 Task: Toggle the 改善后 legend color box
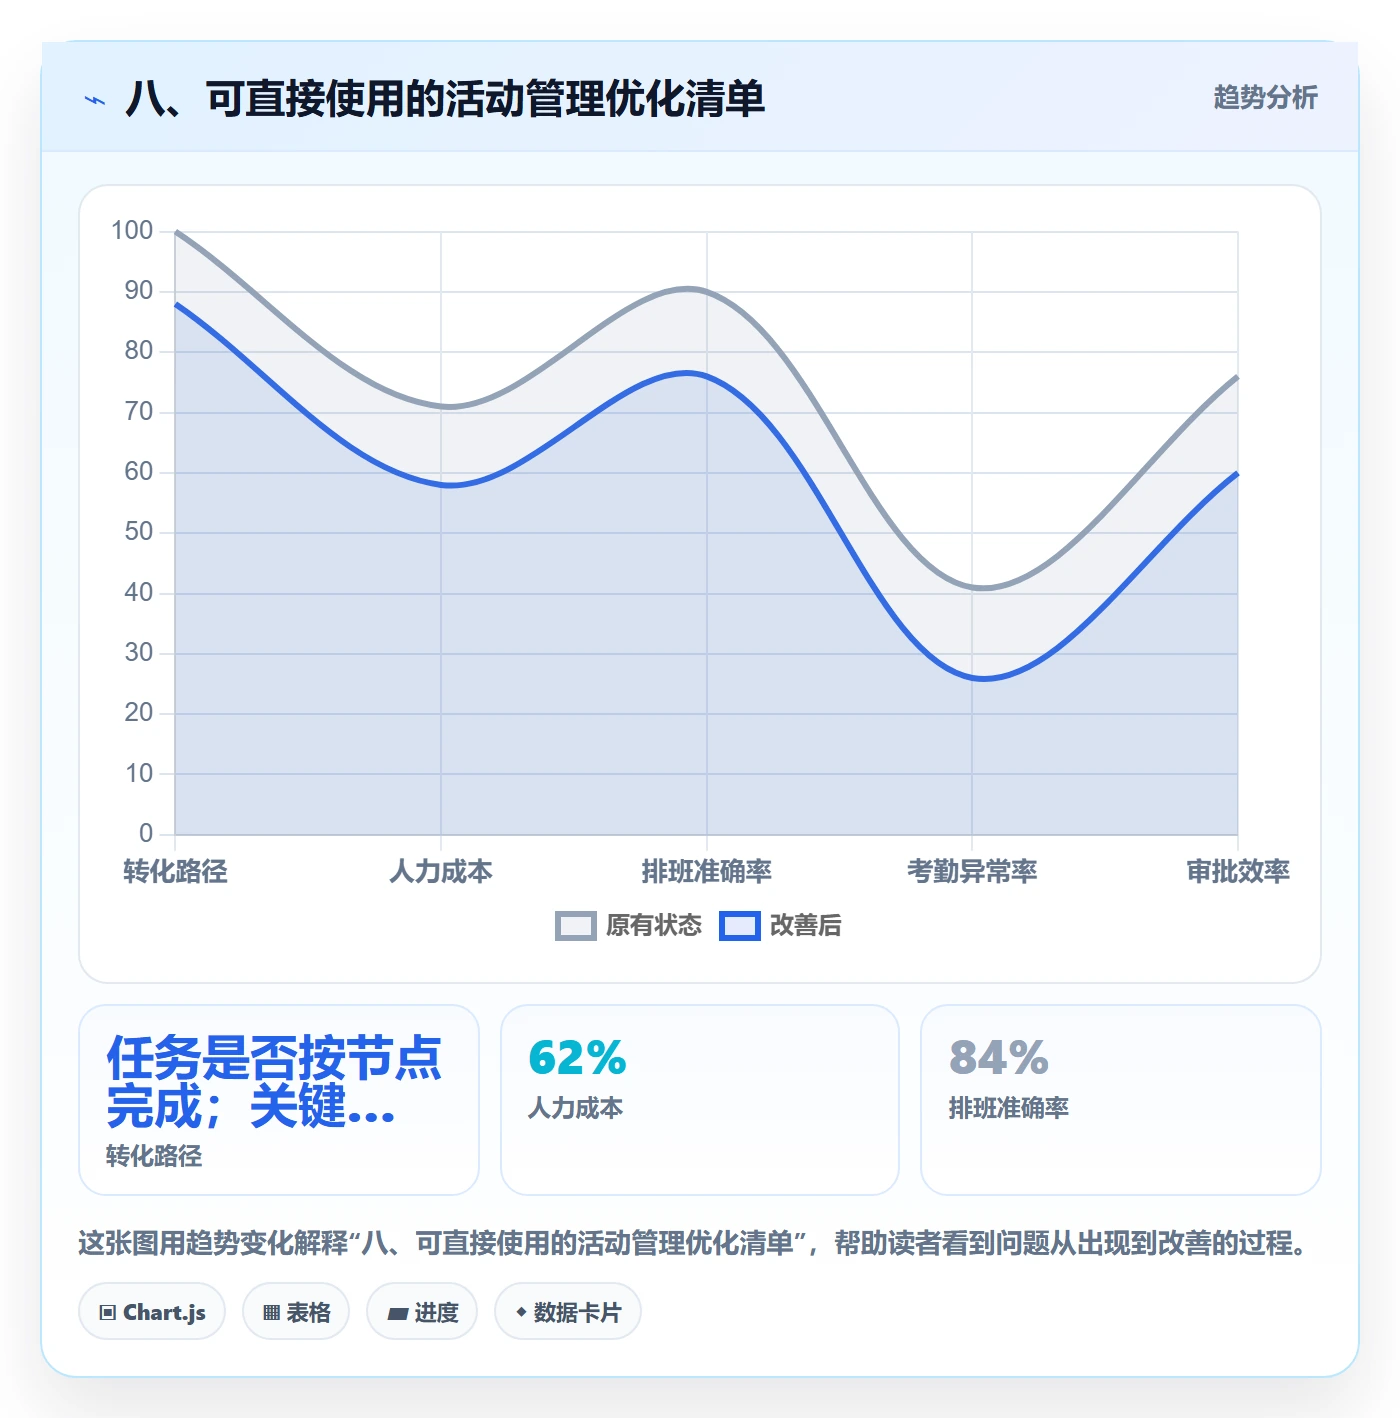point(739,926)
